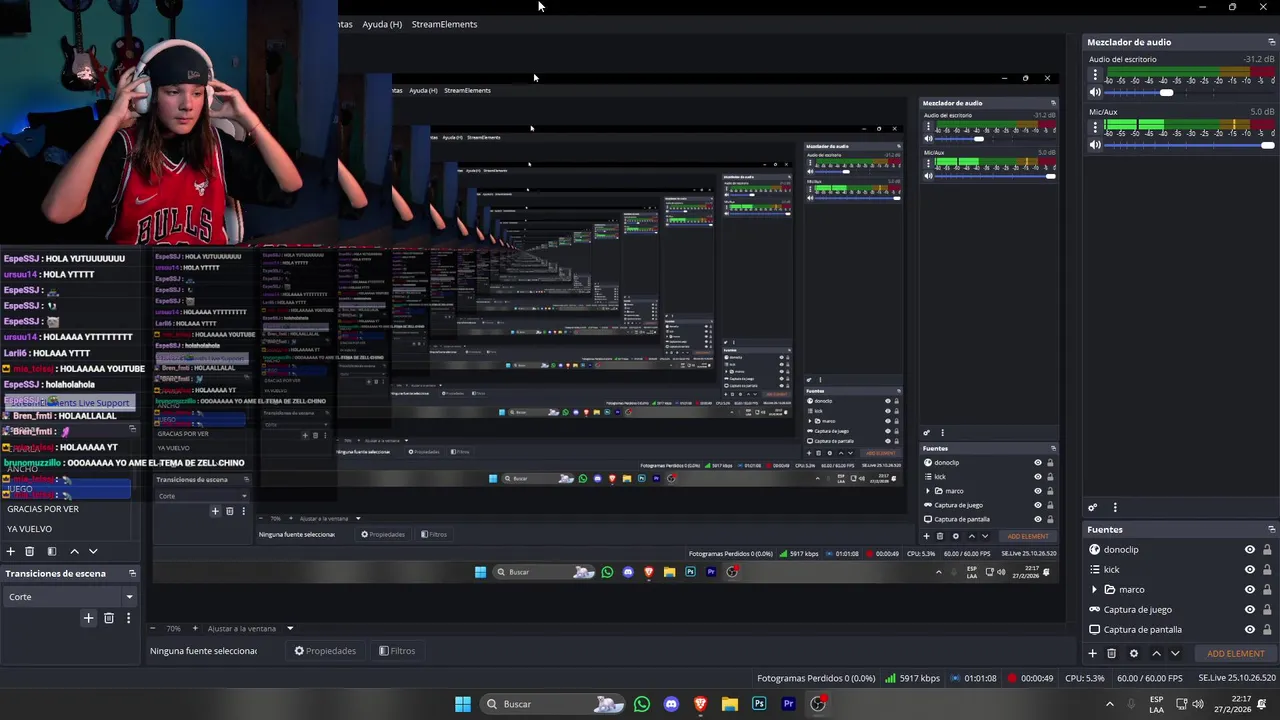Open Mic/Aux three-dot options in the main mixer
The width and height of the screenshot is (1280, 720).
[x=1095, y=128]
